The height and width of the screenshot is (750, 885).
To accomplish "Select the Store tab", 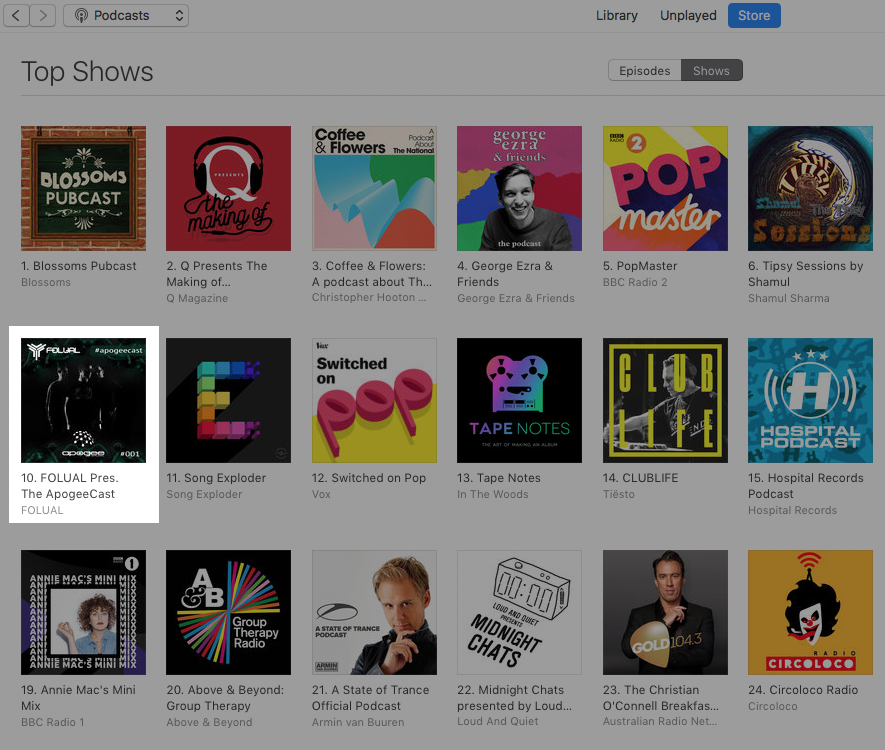I will [x=754, y=15].
